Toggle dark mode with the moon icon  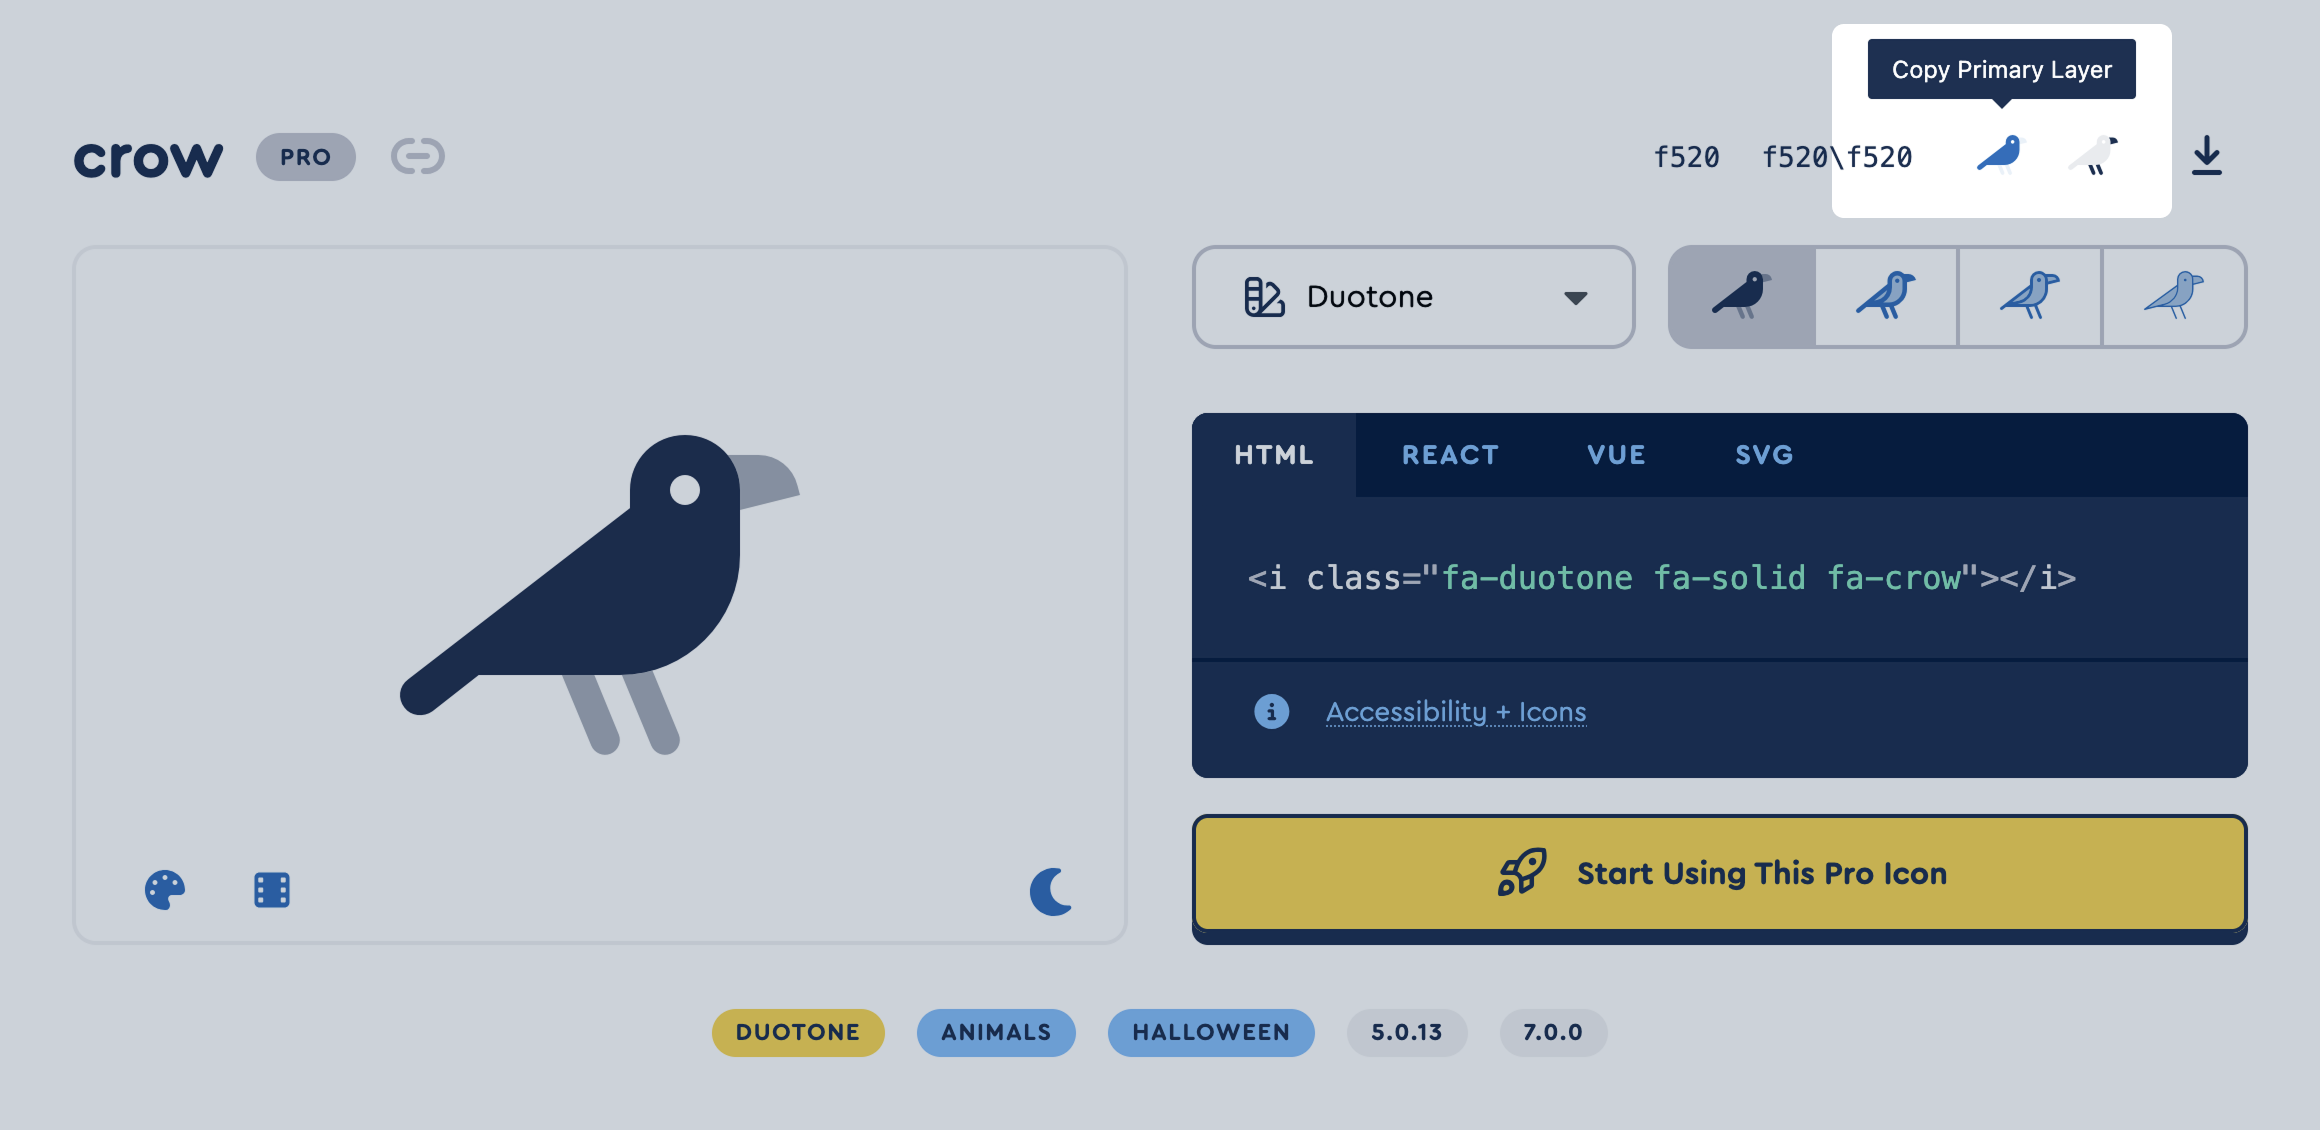coord(1051,891)
